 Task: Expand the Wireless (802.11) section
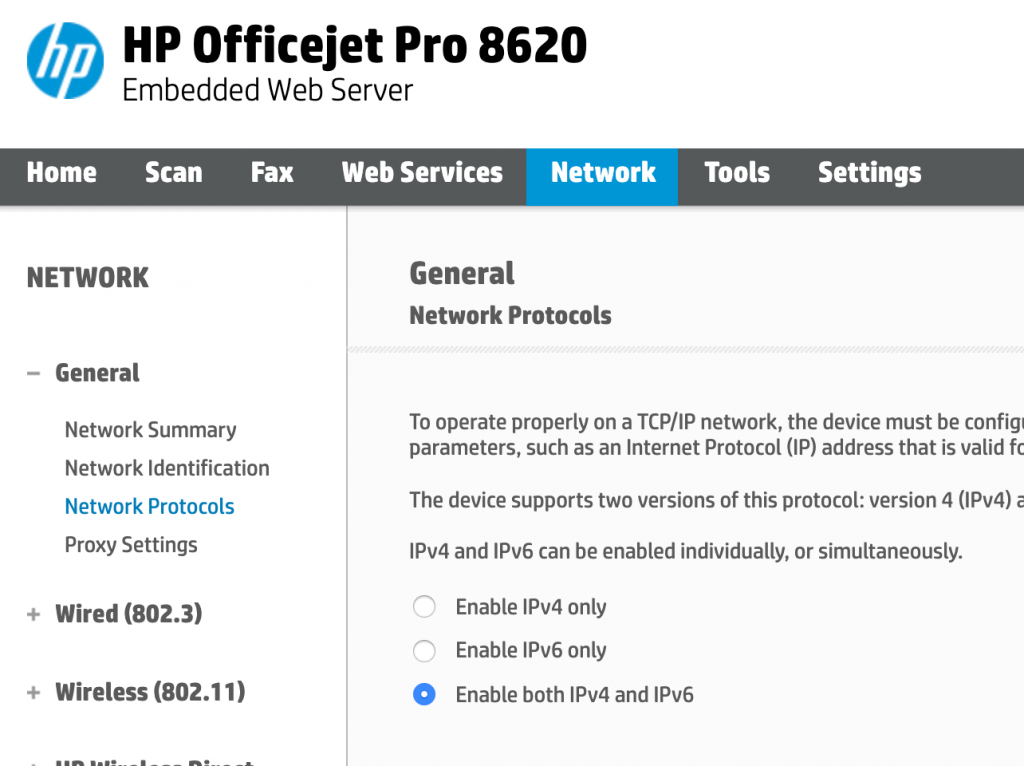coord(34,692)
